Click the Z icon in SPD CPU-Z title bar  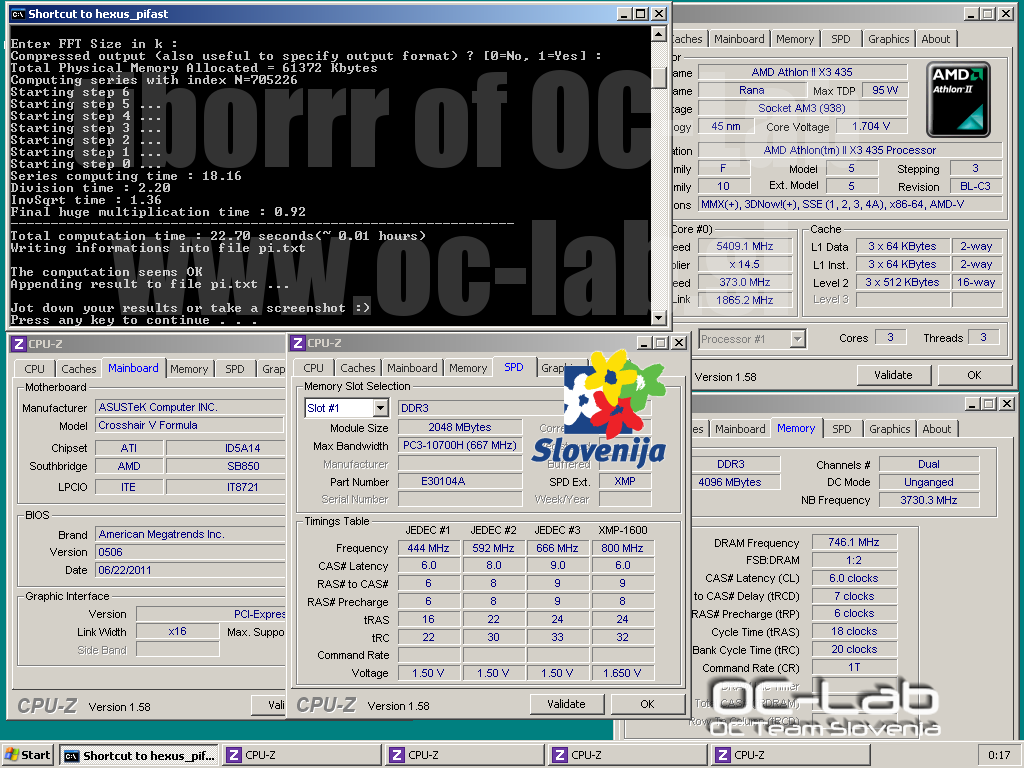coord(298,343)
